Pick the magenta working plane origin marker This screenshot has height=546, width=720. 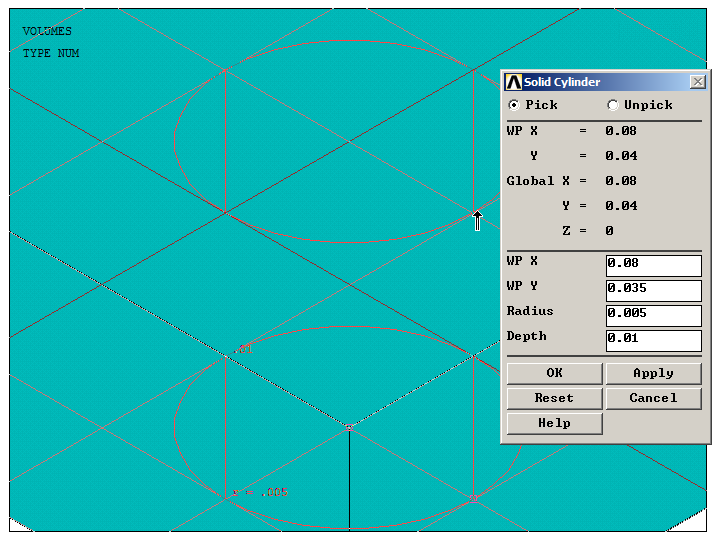click(x=349, y=428)
